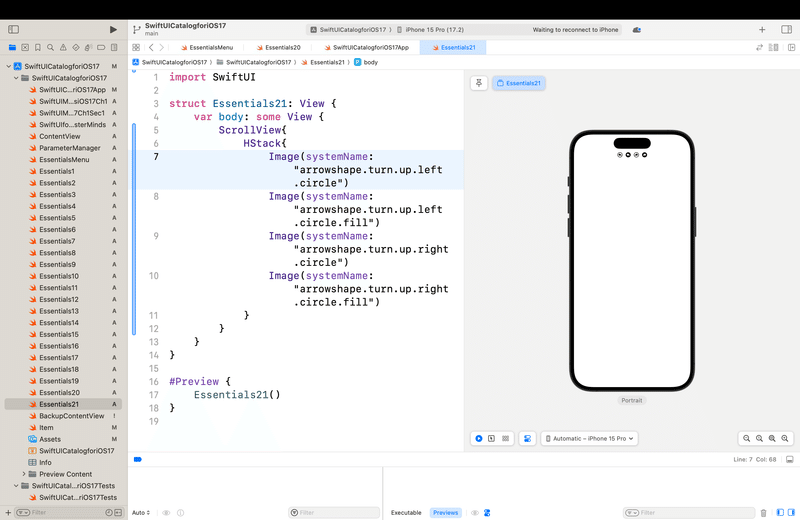Image resolution: width=800 pixels, height=520 pixels.
Task: Open the Automatic – iPhone 15 Pro dropdown
Action: (589, 438)
